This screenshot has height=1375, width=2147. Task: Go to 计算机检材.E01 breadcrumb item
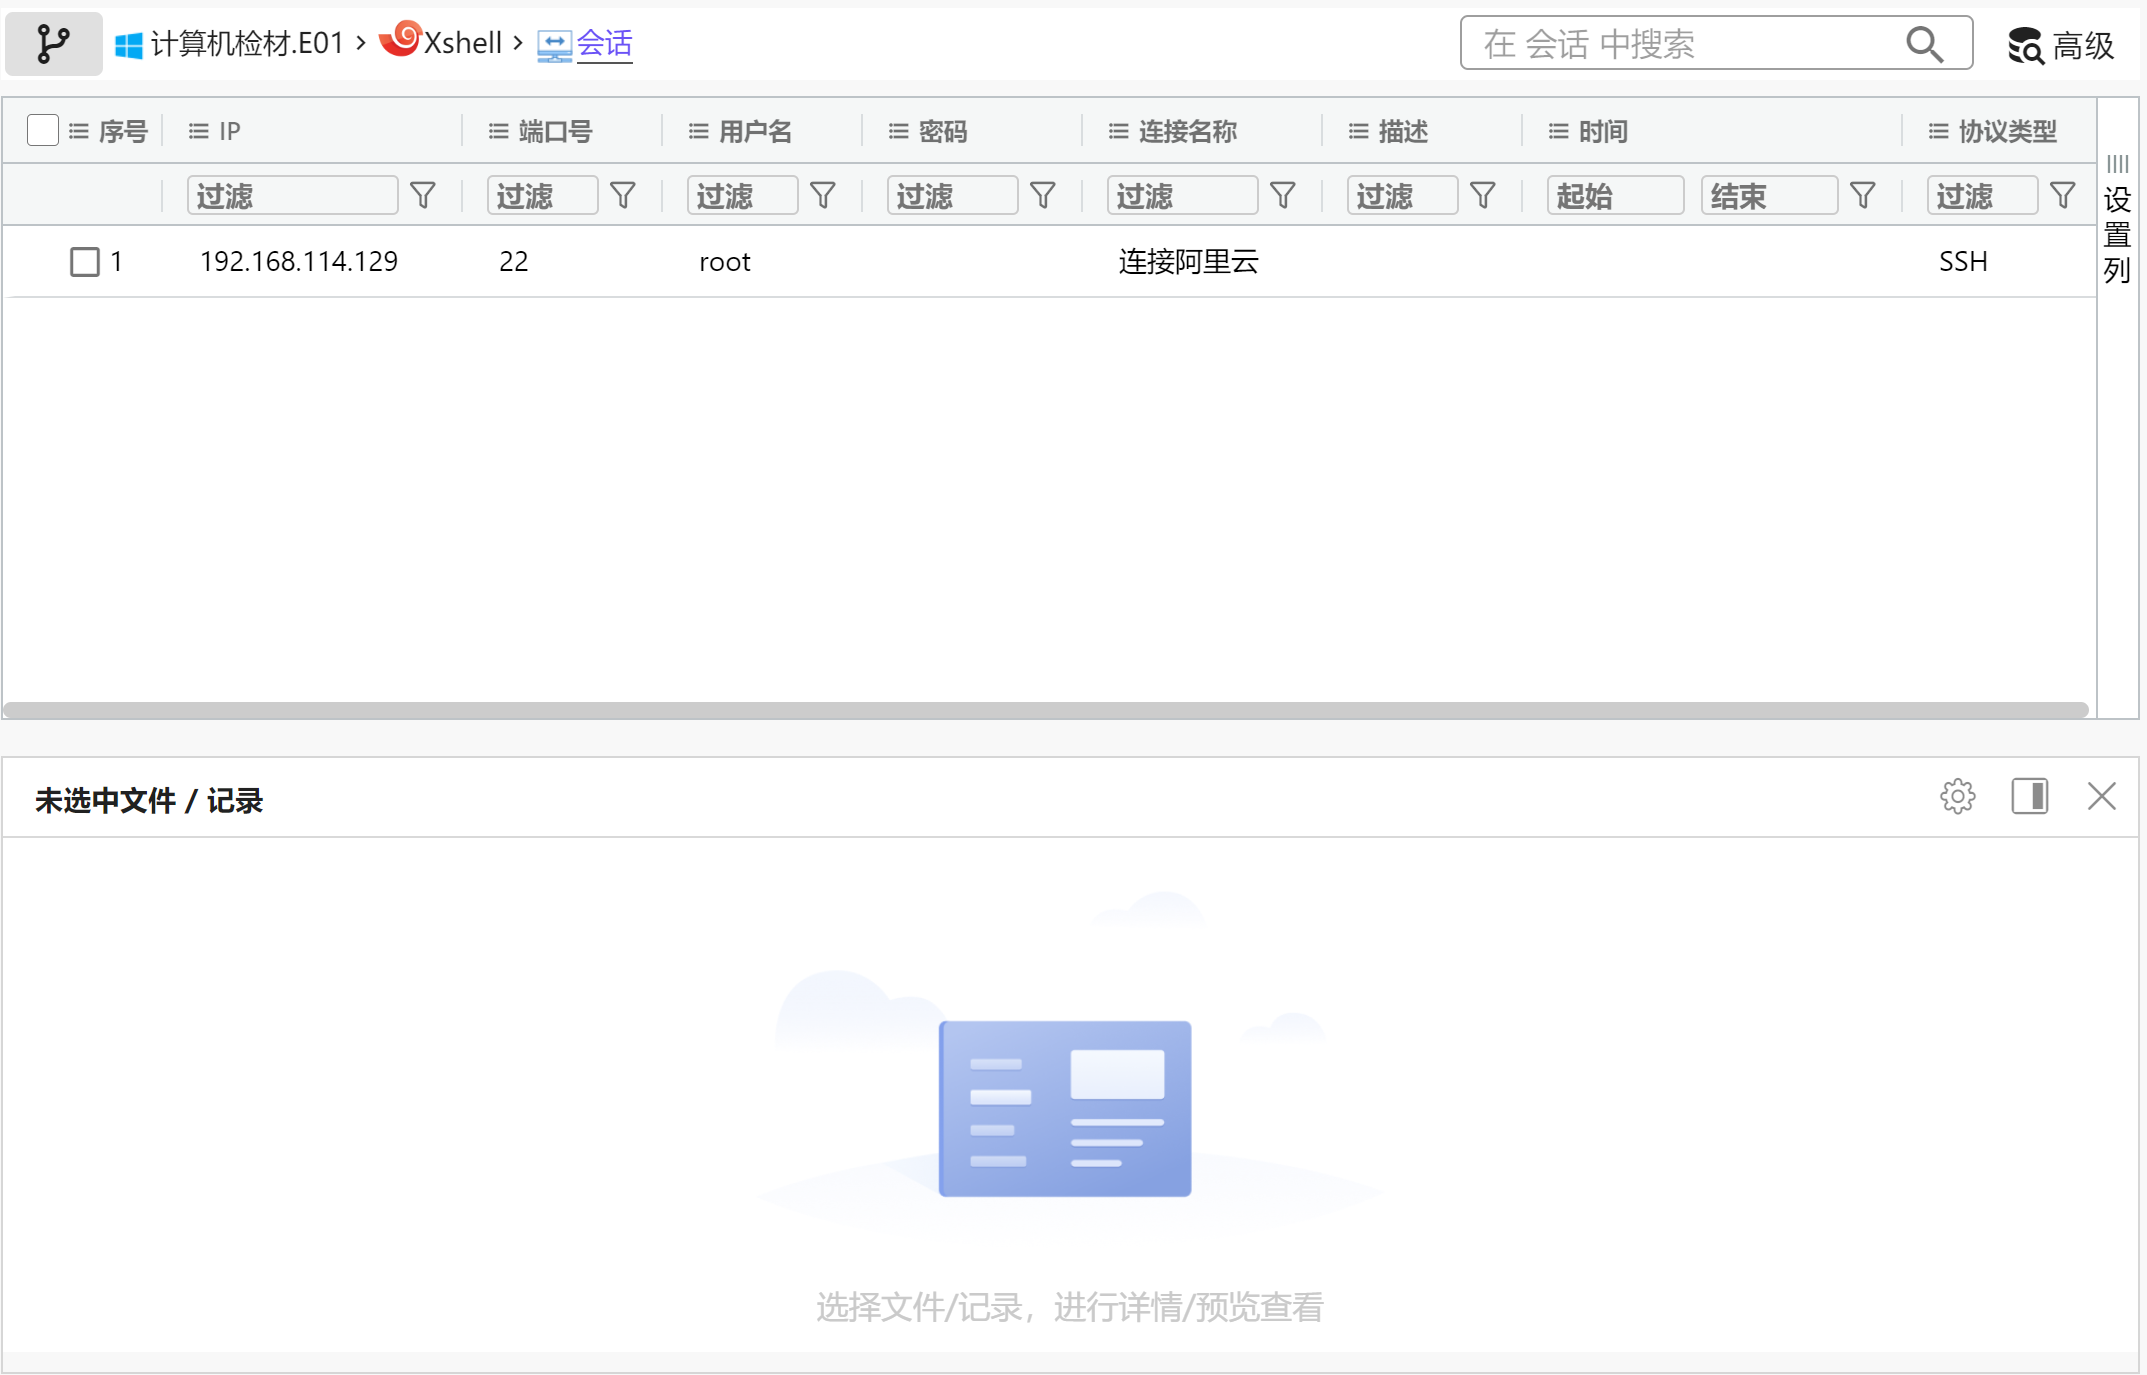[x=246, y=43]
